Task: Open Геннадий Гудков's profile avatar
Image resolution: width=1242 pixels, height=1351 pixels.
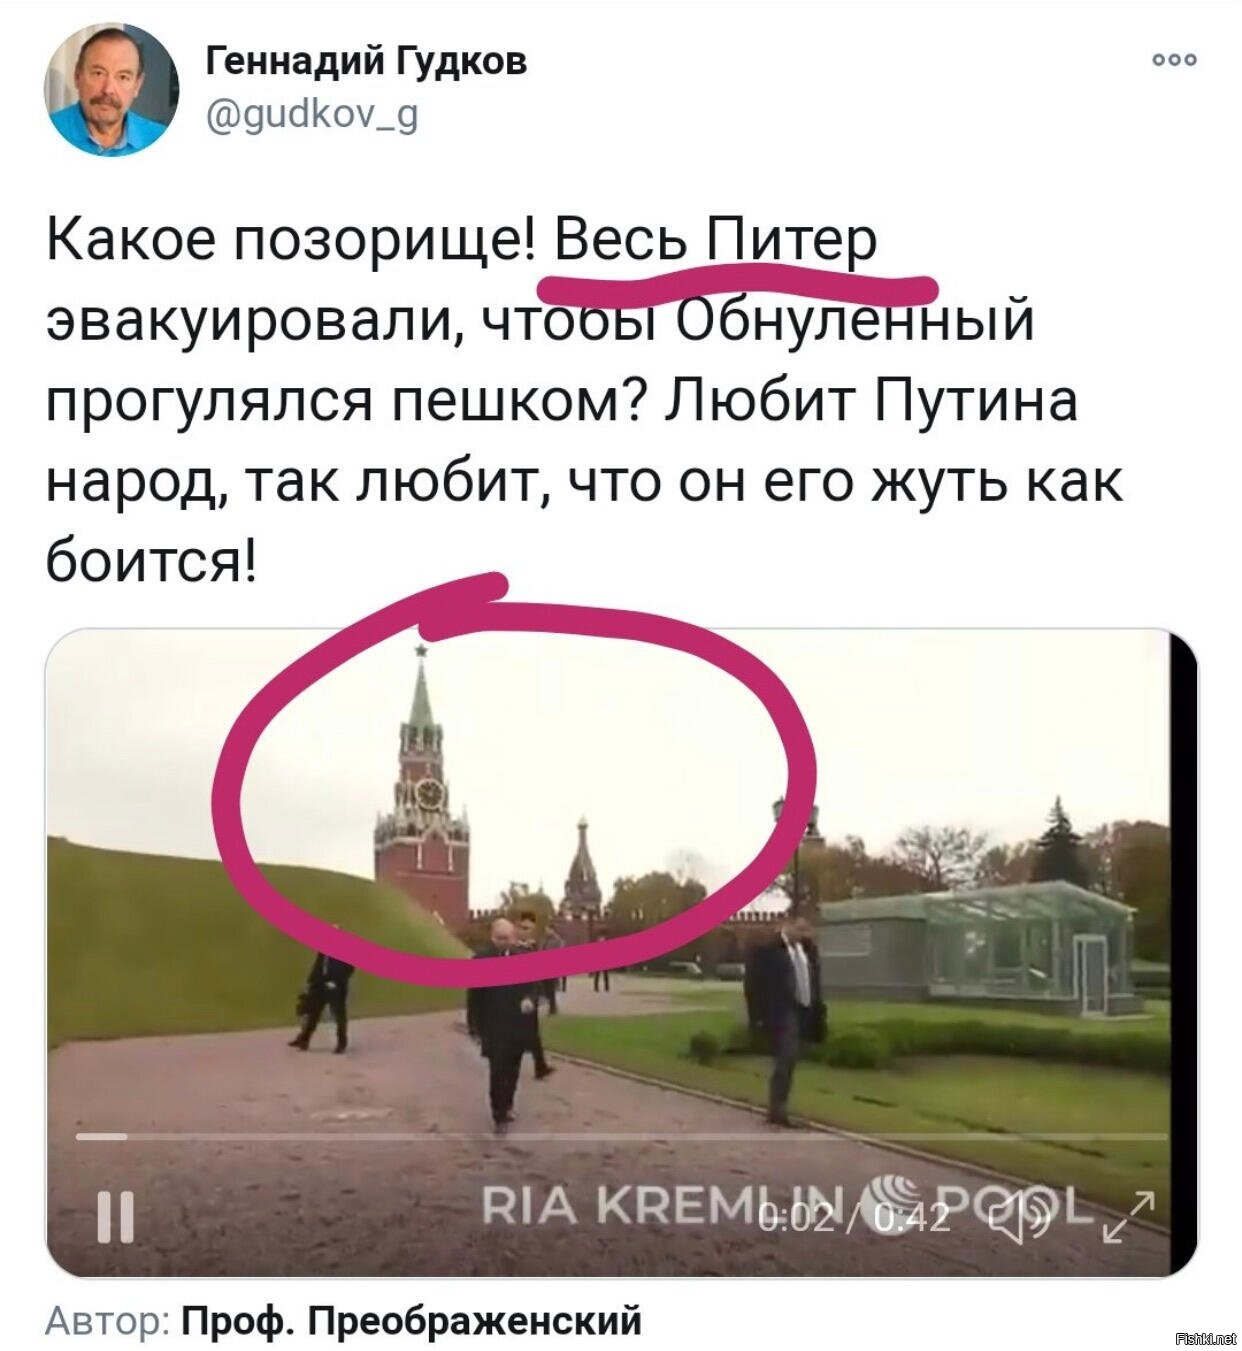Action: tap(109, 90)
